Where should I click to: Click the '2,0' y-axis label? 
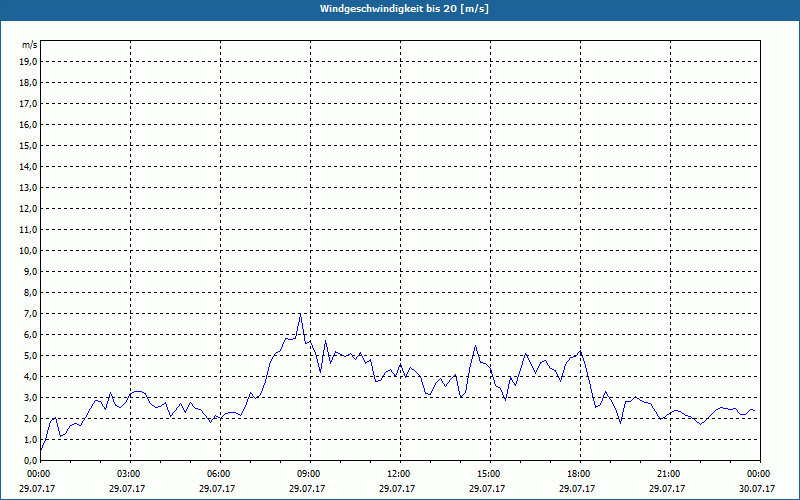click(x=30, y=418)
